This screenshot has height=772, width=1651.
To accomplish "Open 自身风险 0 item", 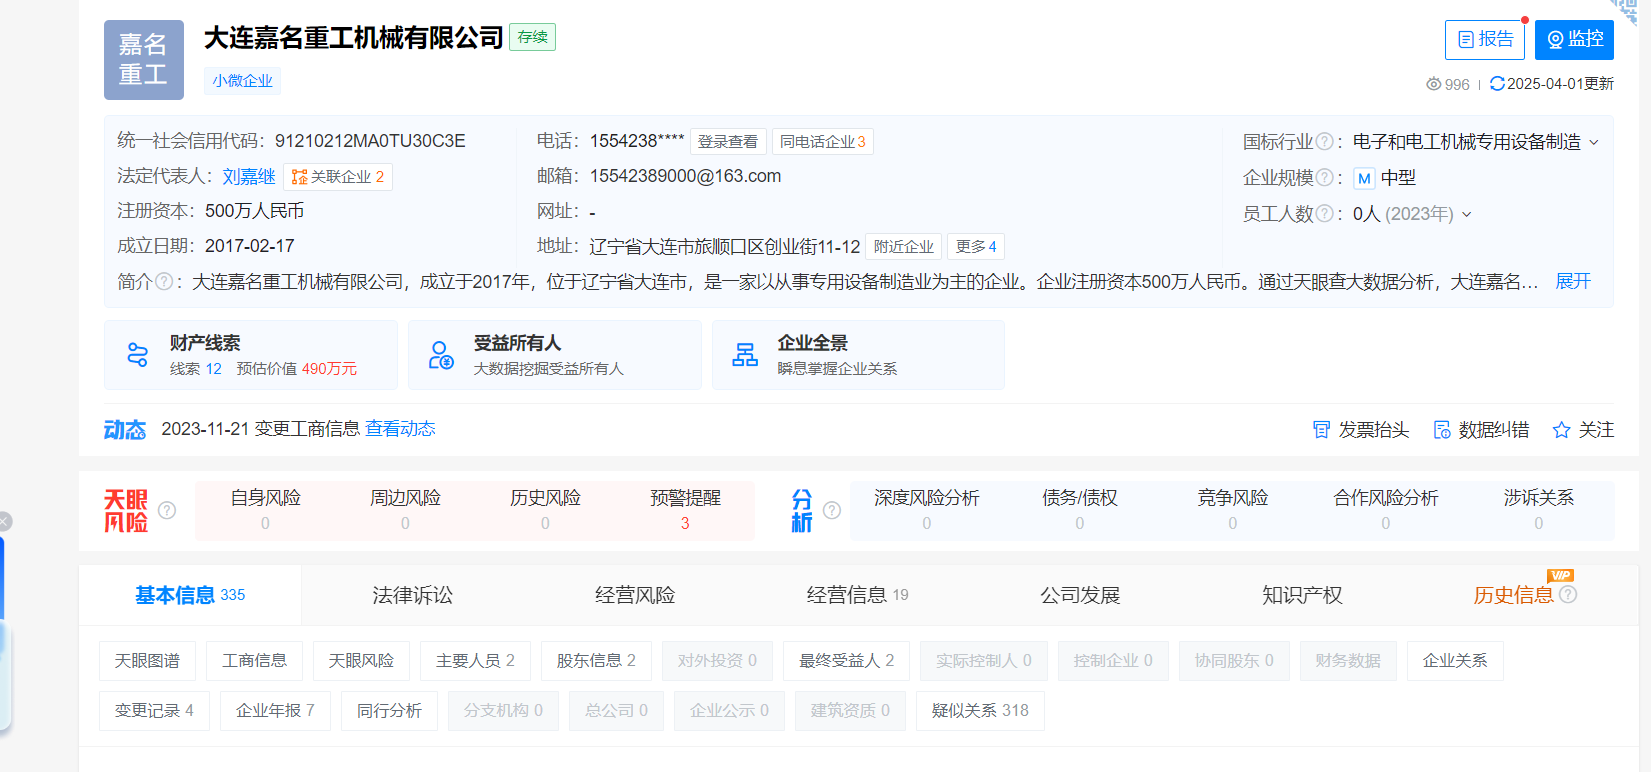I will (265, 510).
